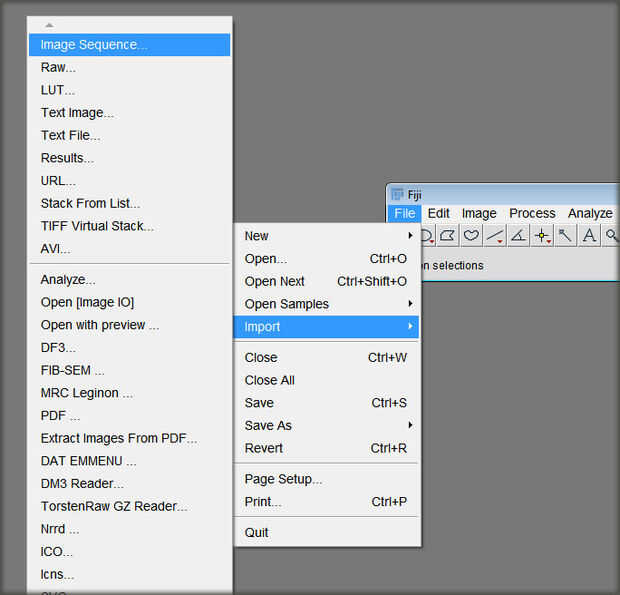
Task: Select the Polygon selection tool
Action: pos(447,236)
